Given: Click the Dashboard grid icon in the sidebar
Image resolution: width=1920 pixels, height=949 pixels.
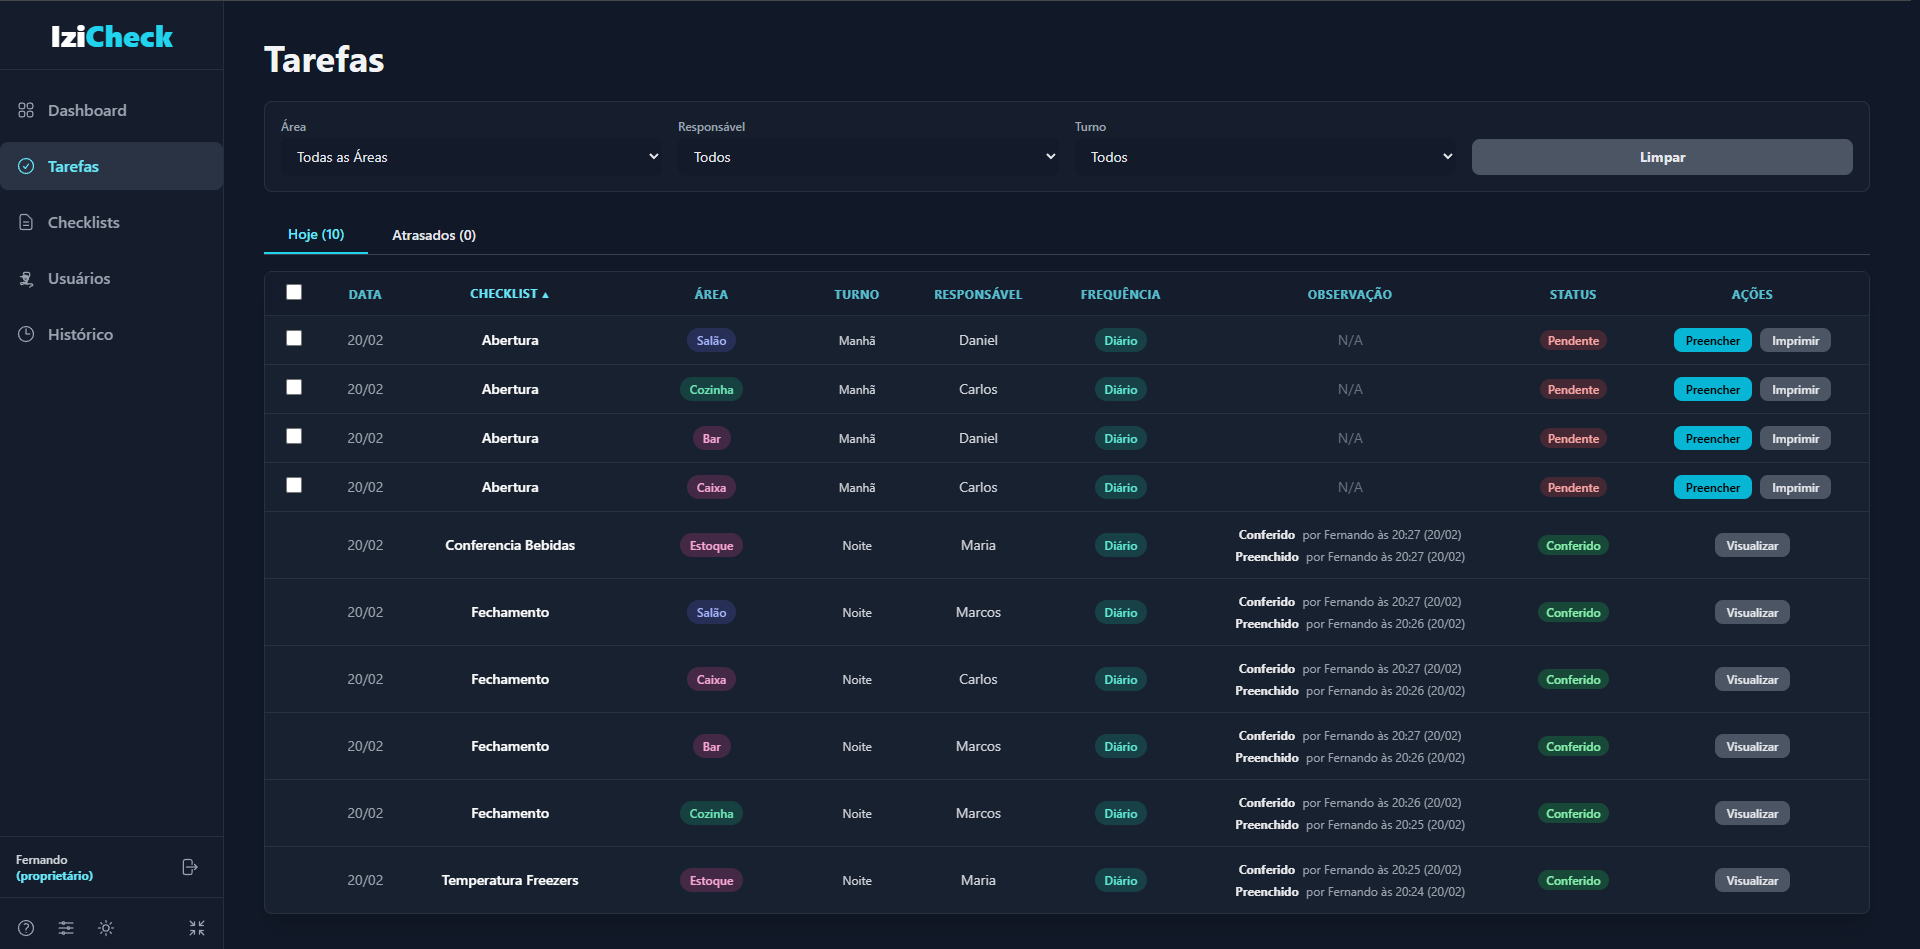Looking at the screenshot, I should click(26, 110).
